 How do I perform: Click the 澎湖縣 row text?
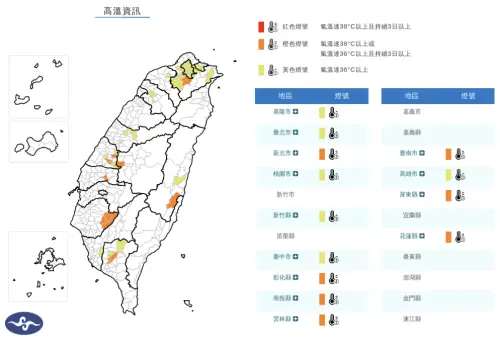(412, 277)
